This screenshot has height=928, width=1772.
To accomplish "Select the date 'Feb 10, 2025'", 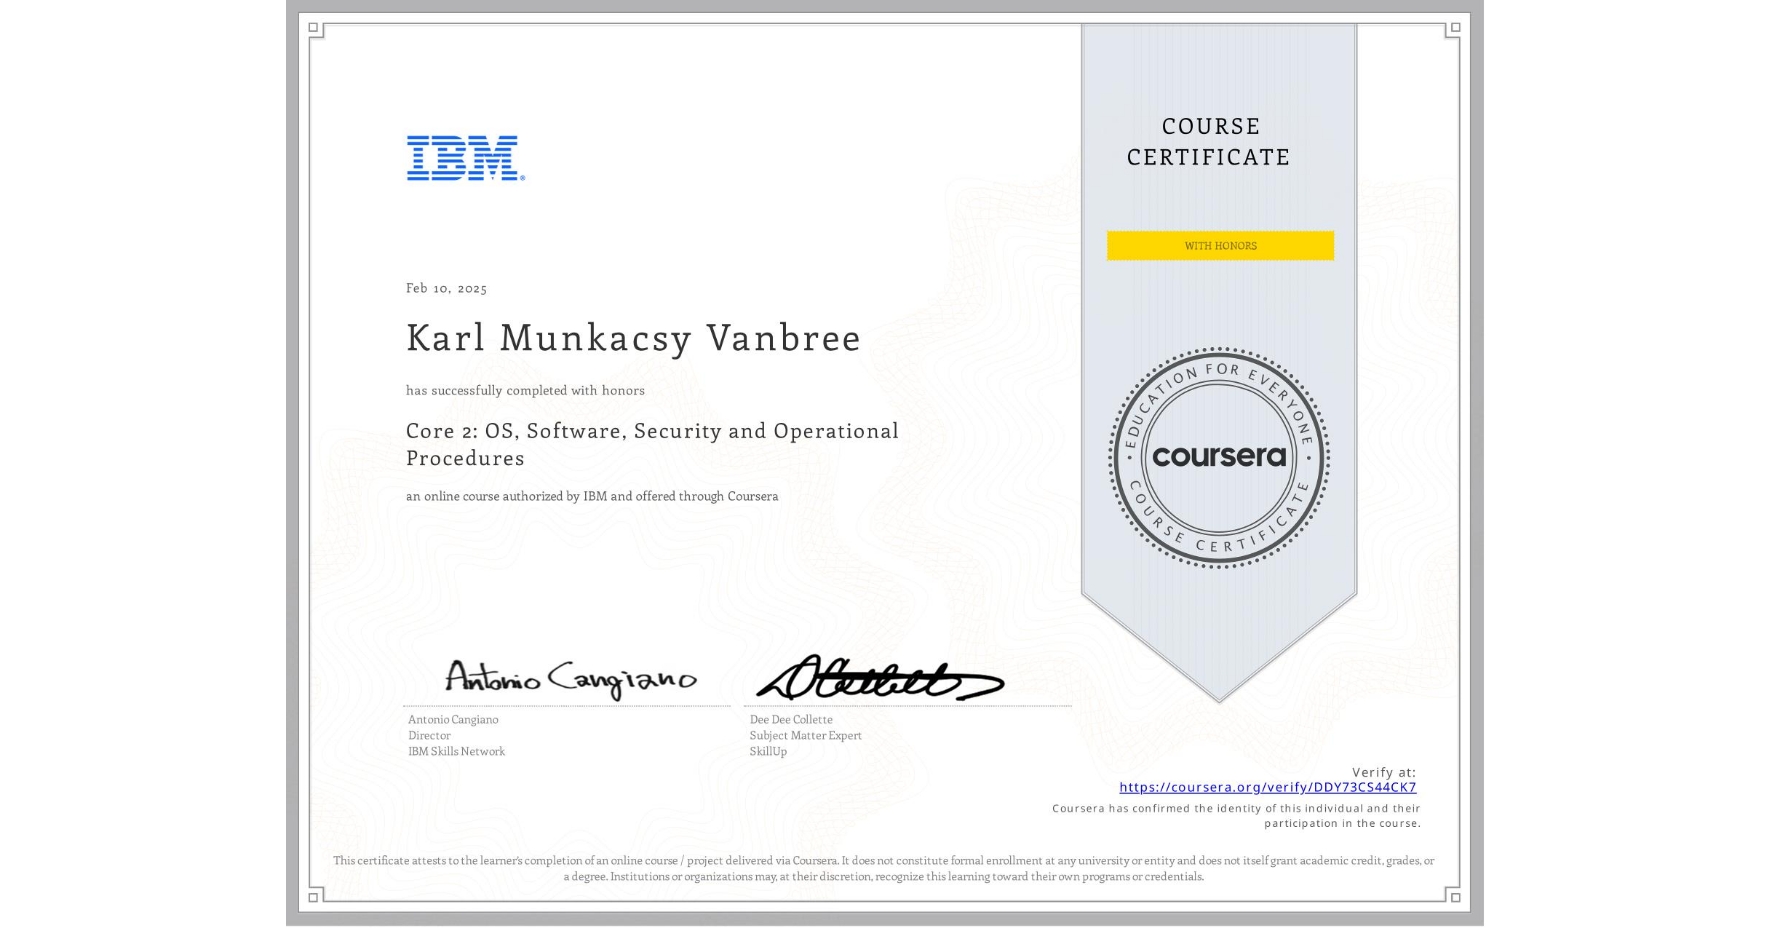I will coord(446,288).
